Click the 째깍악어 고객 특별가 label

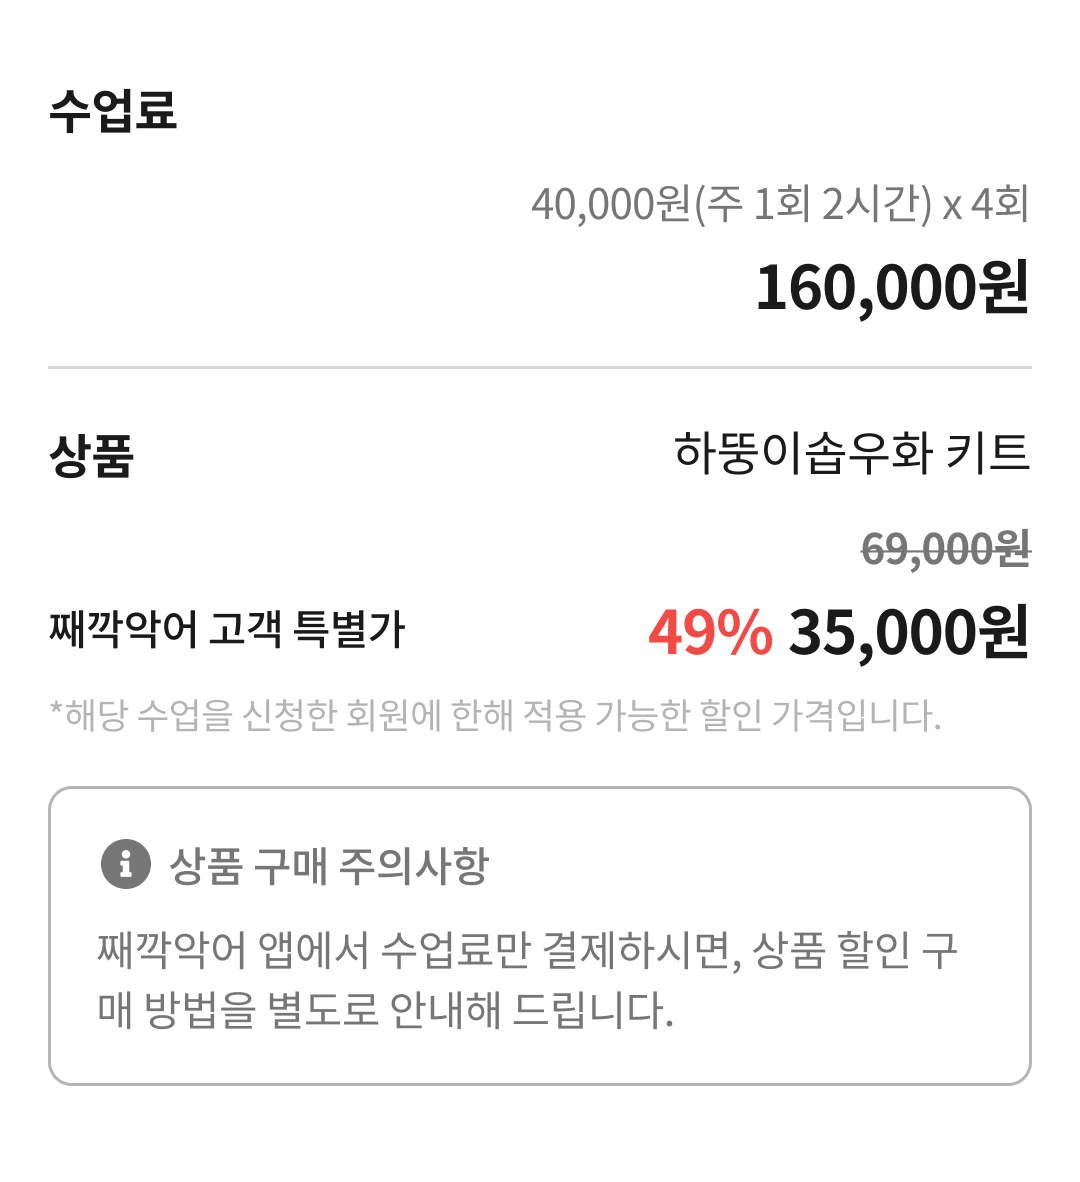click(227, 630)
